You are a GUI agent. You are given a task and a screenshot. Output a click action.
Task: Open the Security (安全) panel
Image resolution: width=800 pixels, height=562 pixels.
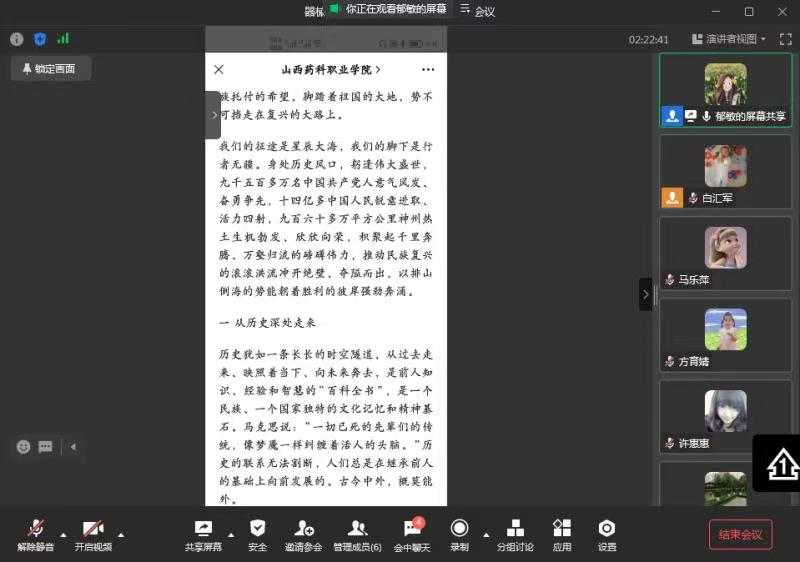[257, 535]
